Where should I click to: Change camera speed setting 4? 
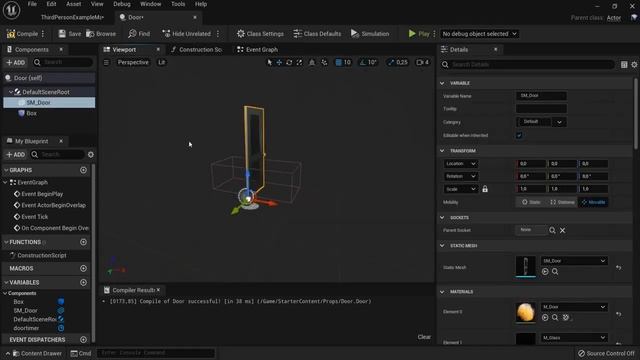coord(422,62)
